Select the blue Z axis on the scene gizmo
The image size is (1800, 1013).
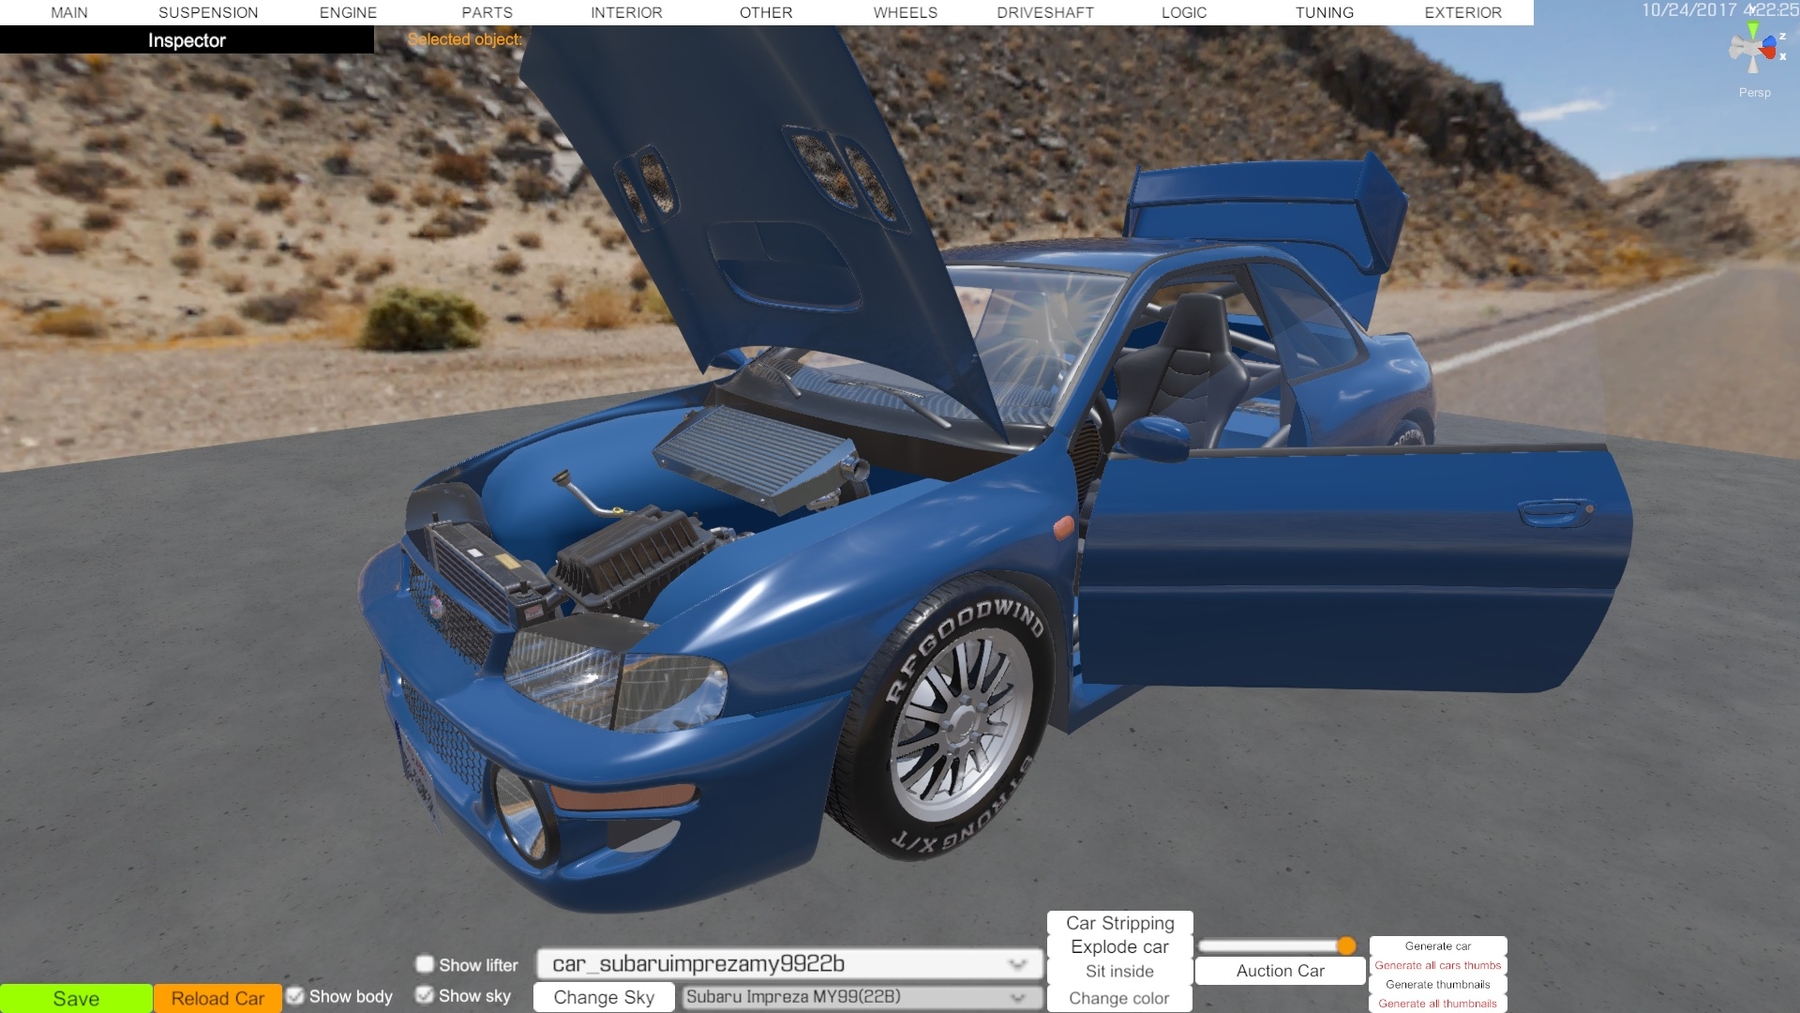pos(1769,41)
